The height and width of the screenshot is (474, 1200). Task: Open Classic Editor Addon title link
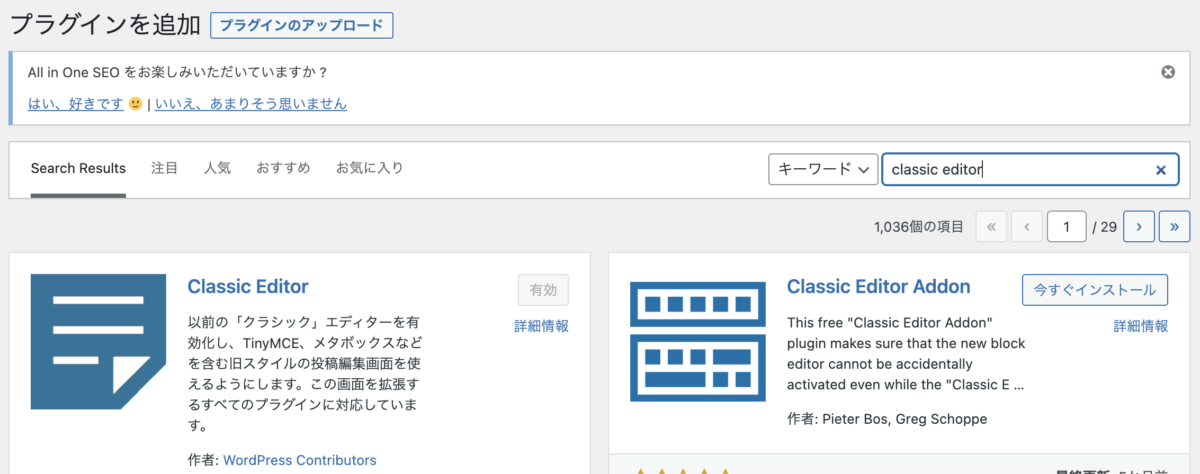879,287
